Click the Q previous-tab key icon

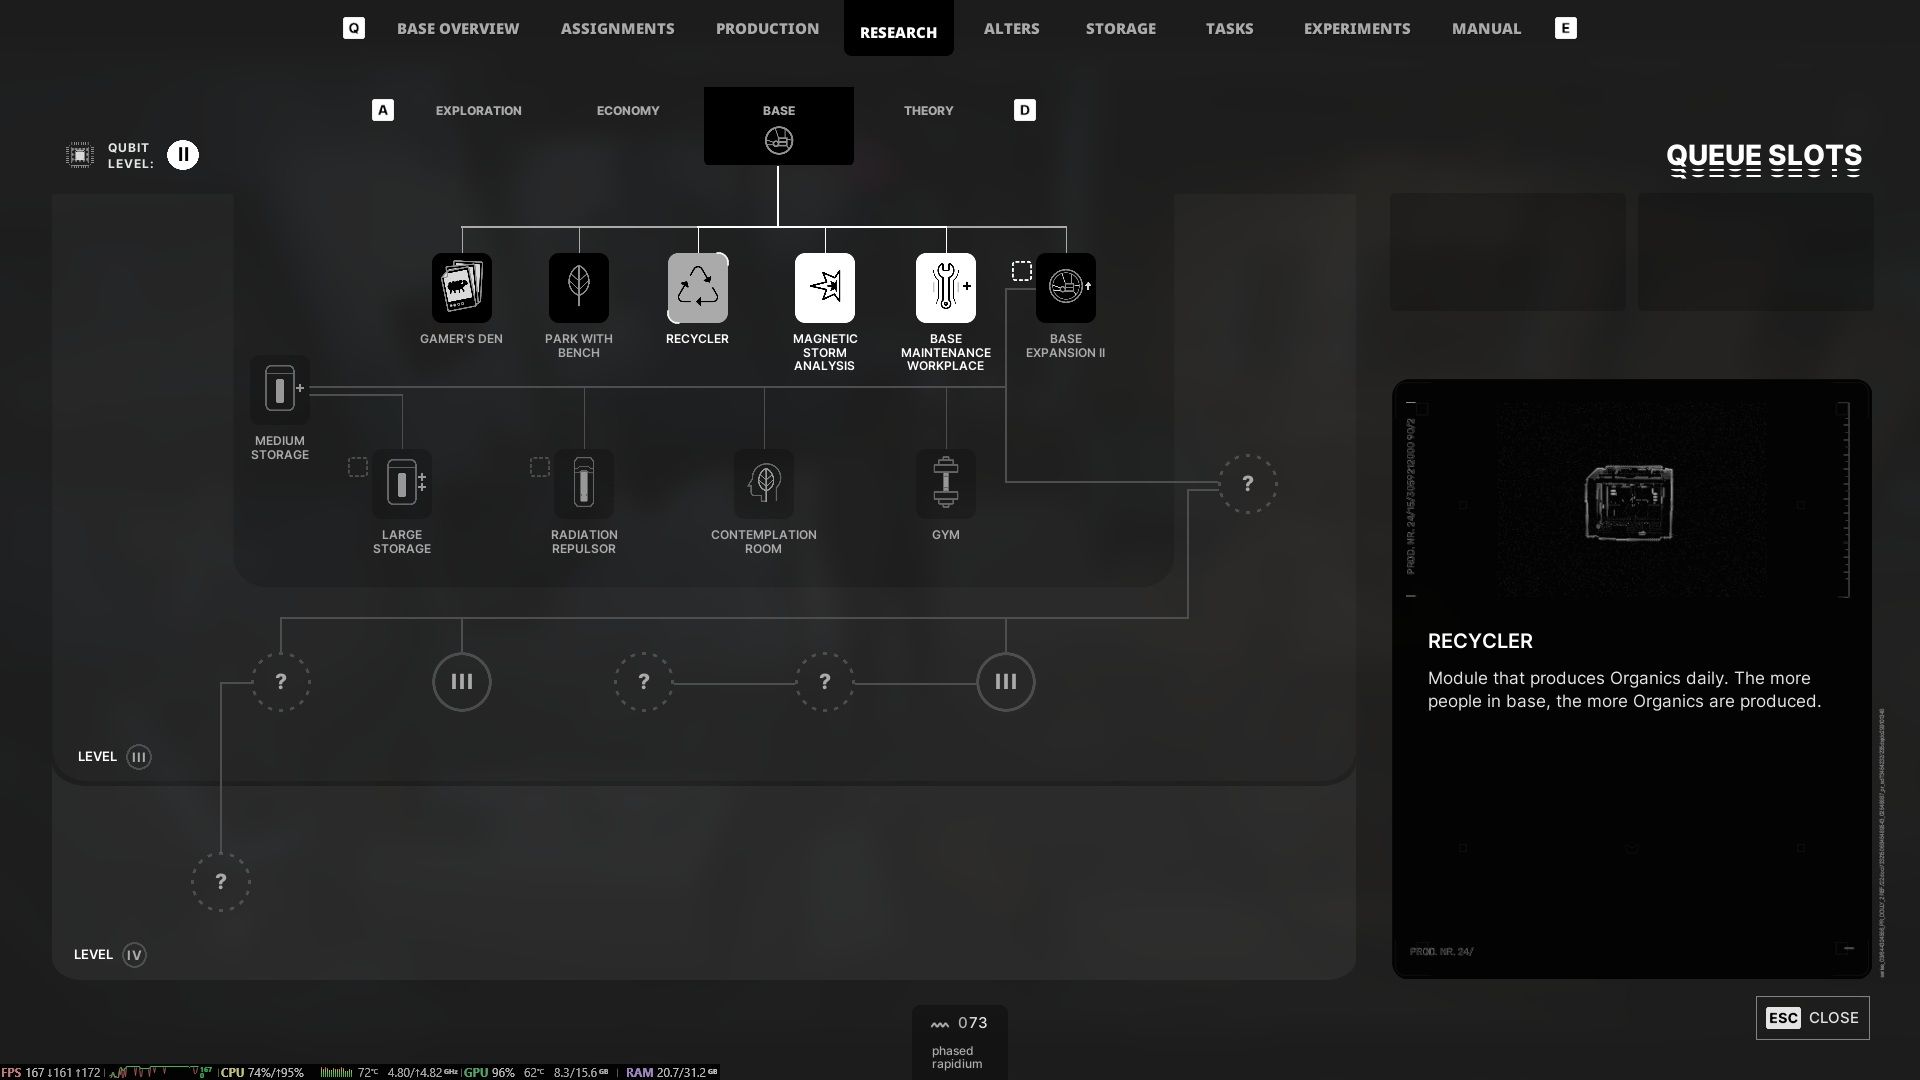click(x=353, y=28)
